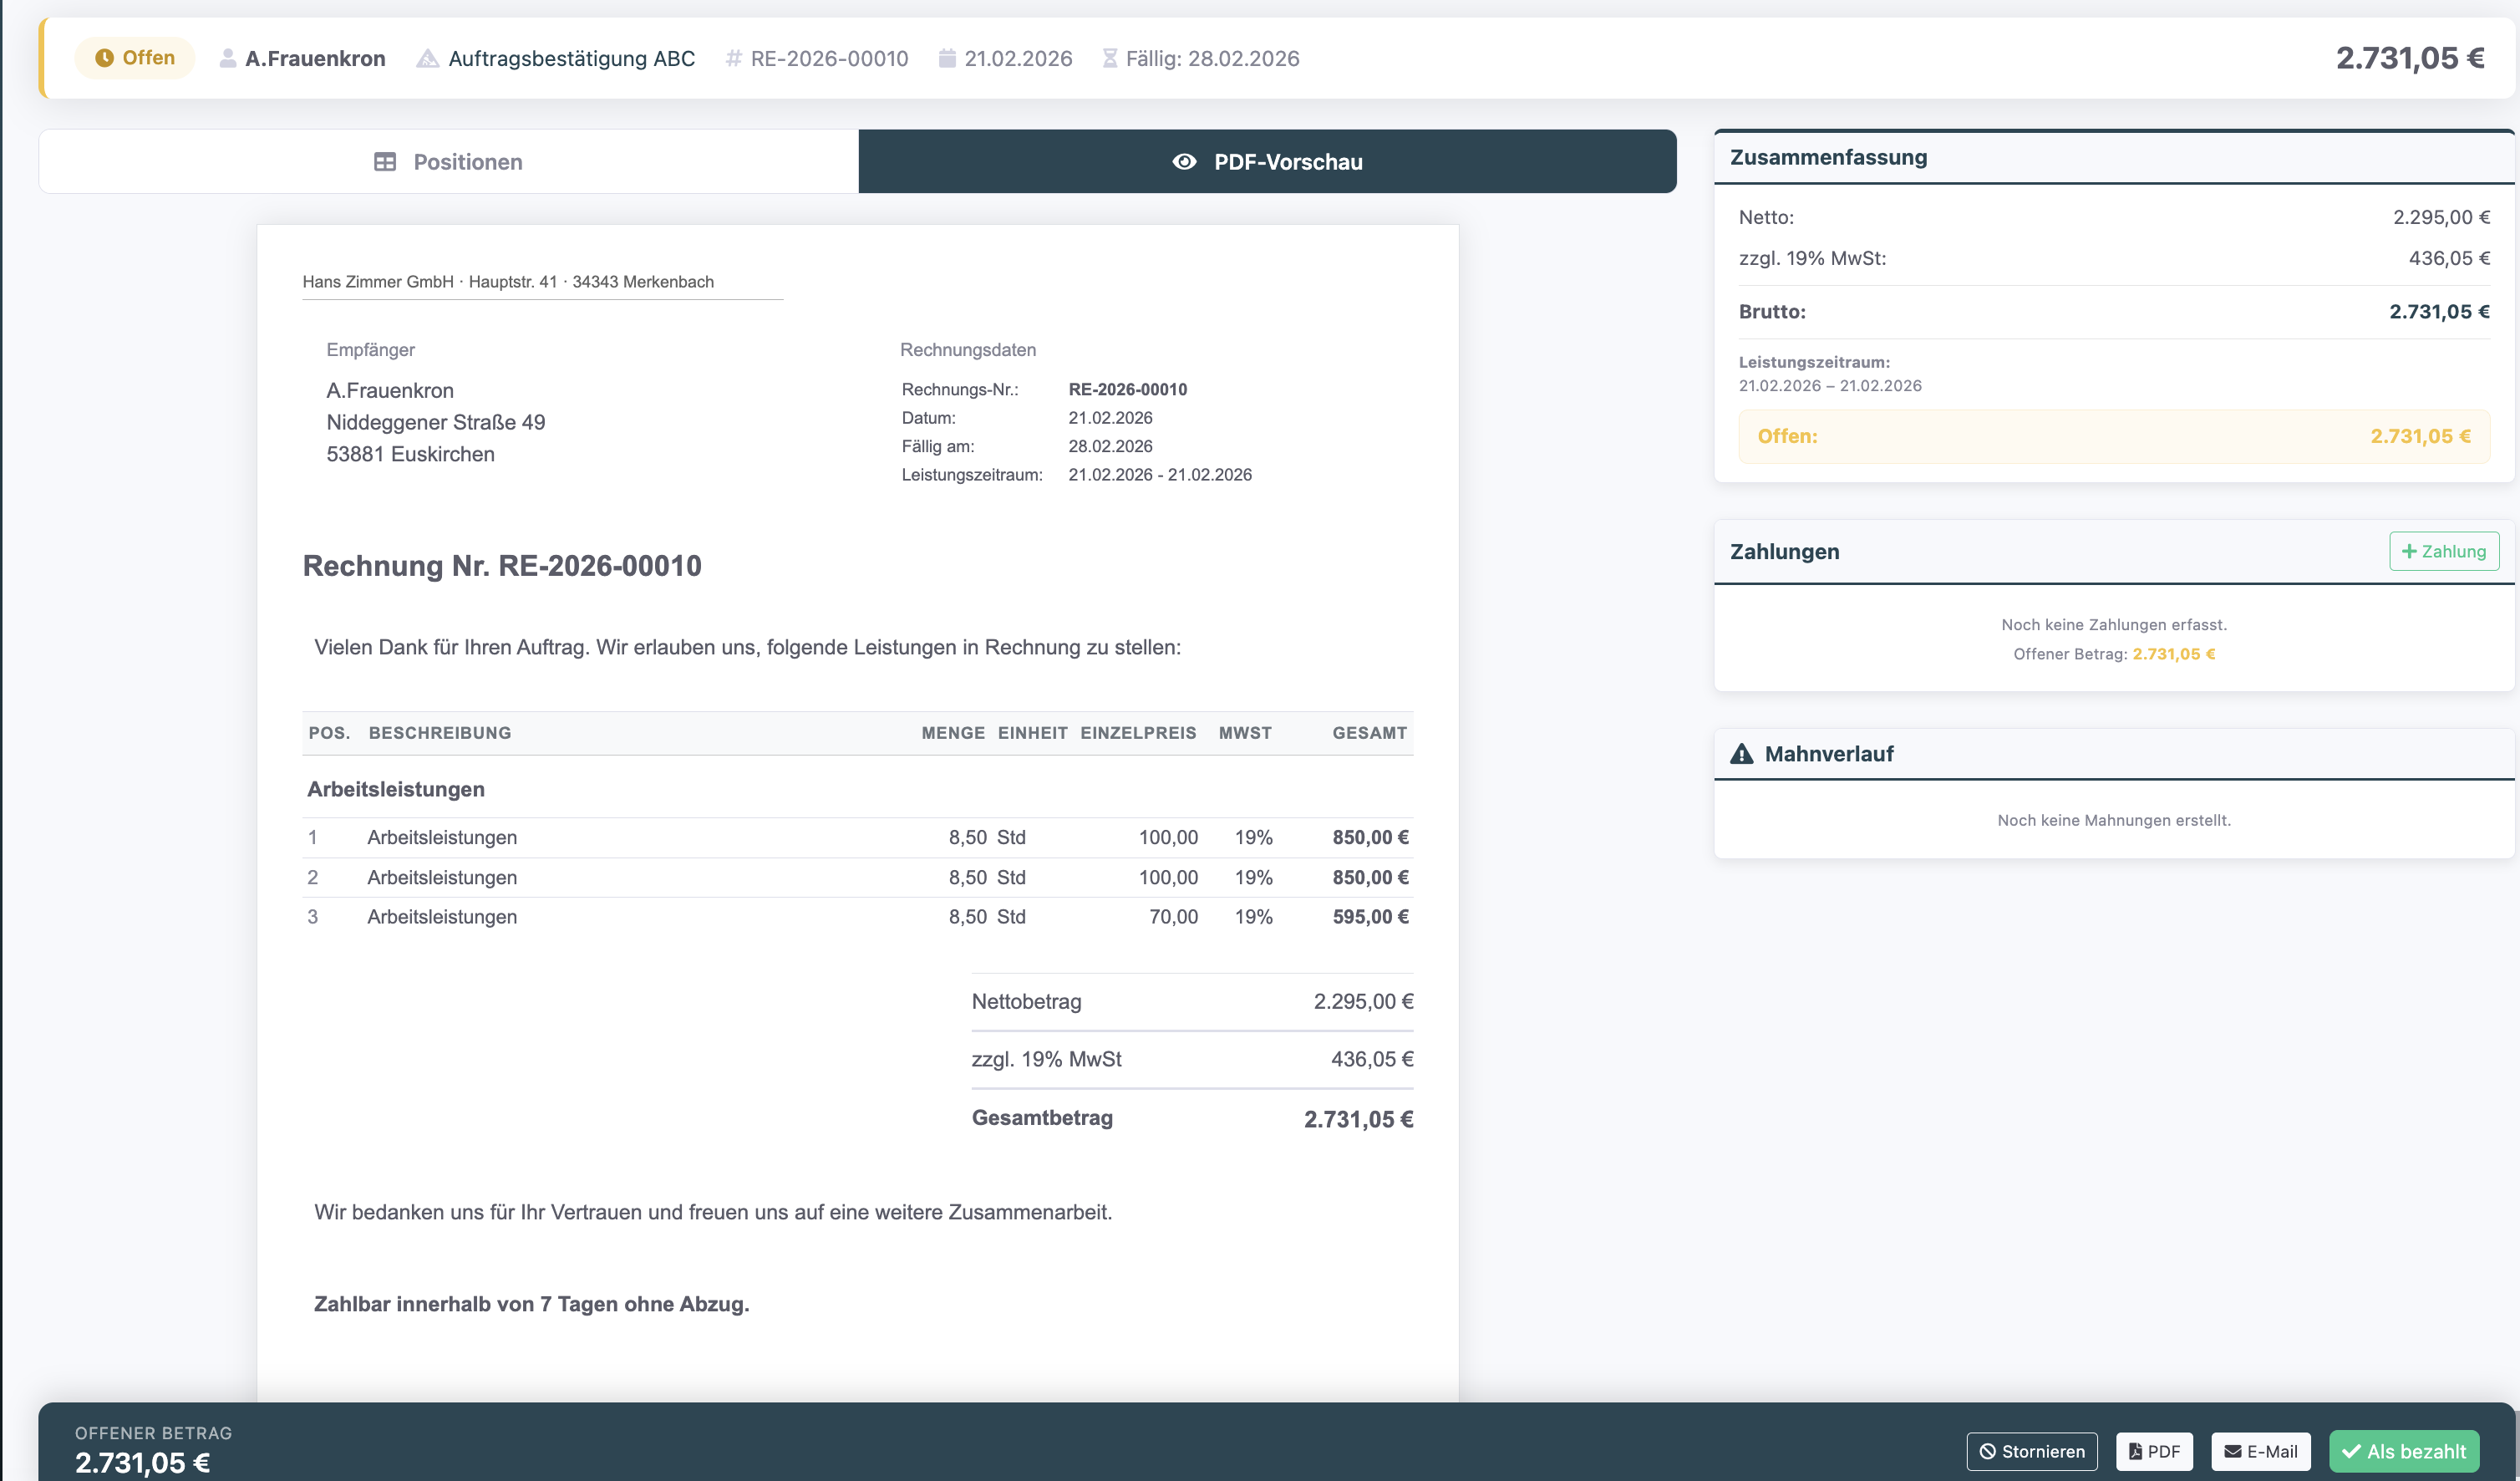The width and height of the screenshot is (2520, 1481).
Task: Click the eye icon on PDF-Vorschau tab
Action: (1184, 162)
